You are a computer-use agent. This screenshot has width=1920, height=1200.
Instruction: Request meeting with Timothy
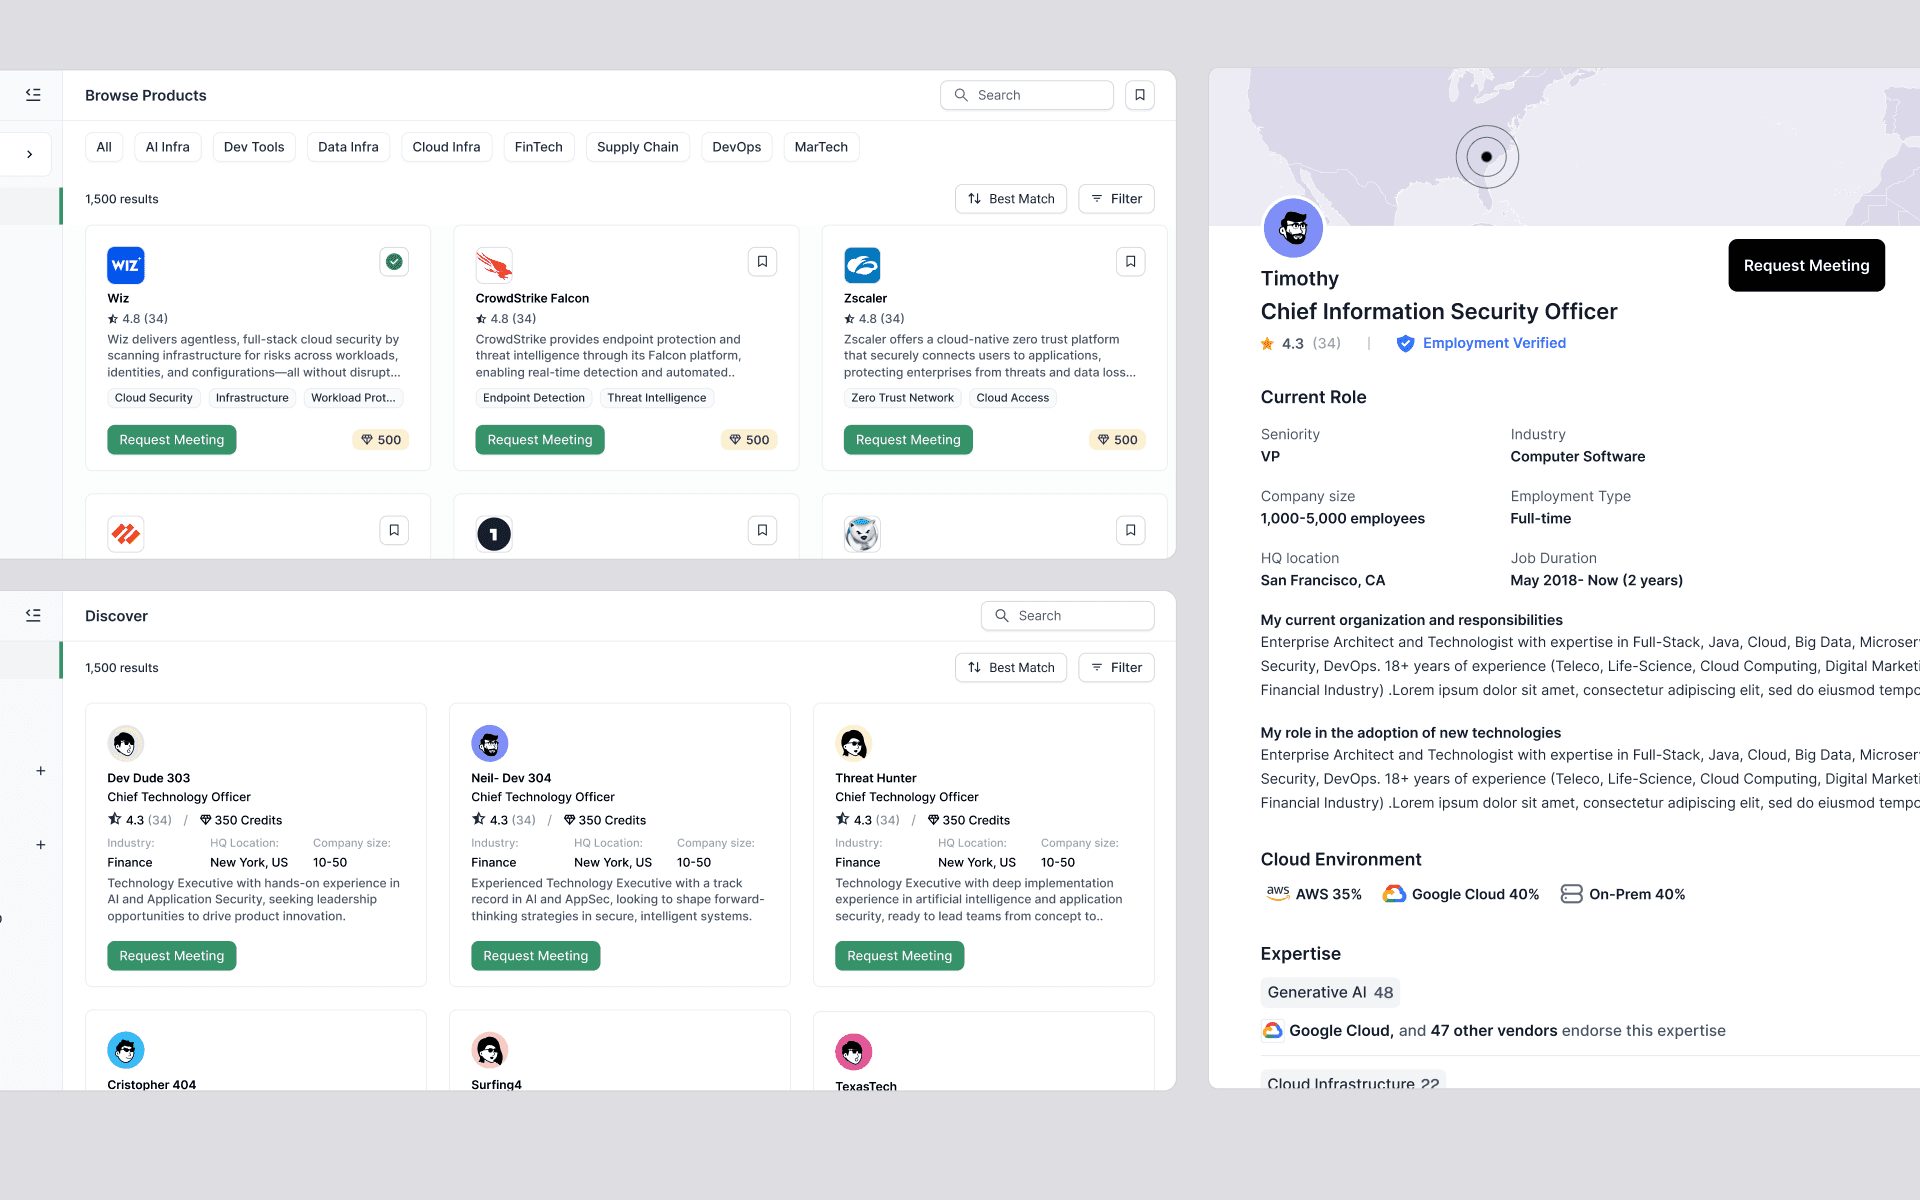pyautogui.click(x=1806, y=266)
